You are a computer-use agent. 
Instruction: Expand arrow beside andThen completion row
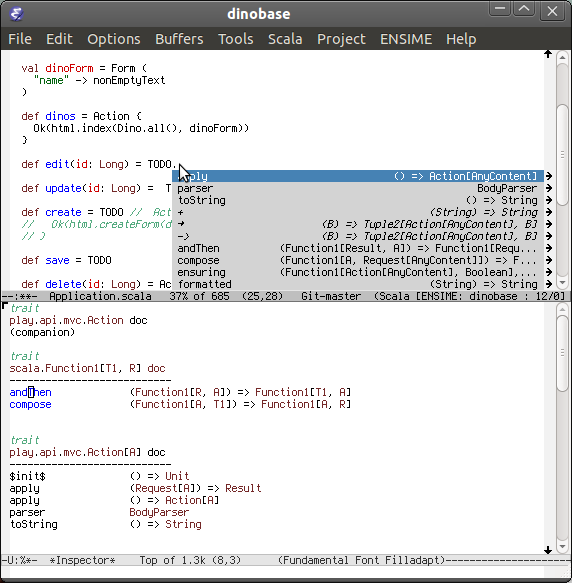[549, 248]
